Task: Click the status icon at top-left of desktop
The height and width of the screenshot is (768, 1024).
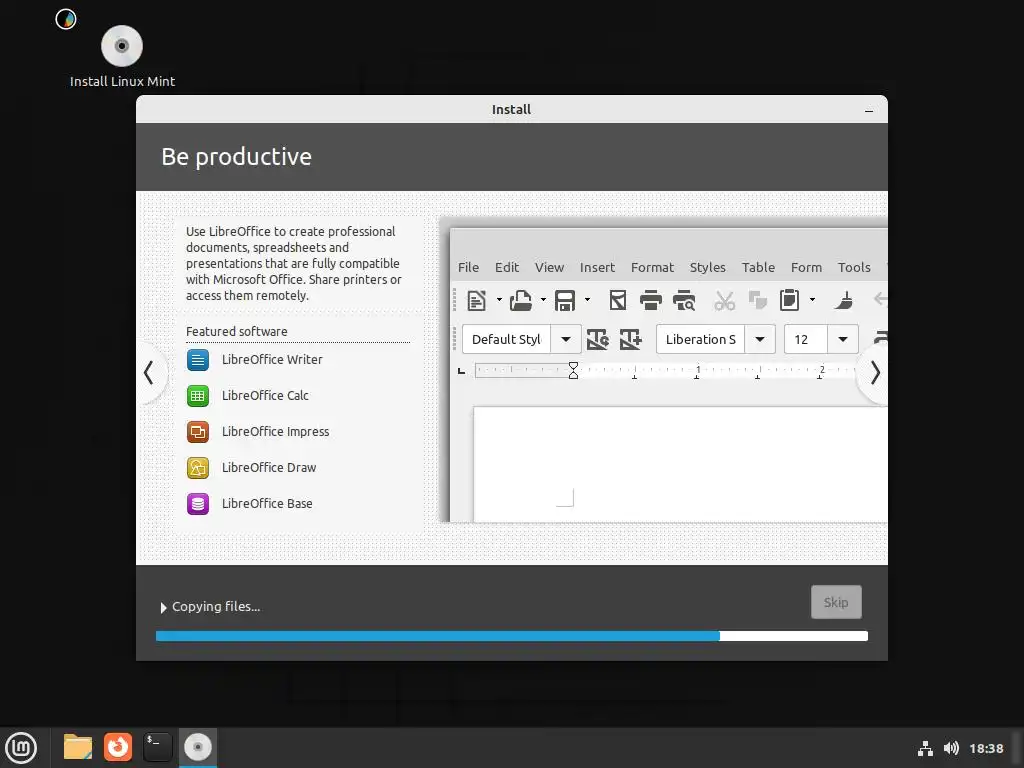Action: coord(66,19)
